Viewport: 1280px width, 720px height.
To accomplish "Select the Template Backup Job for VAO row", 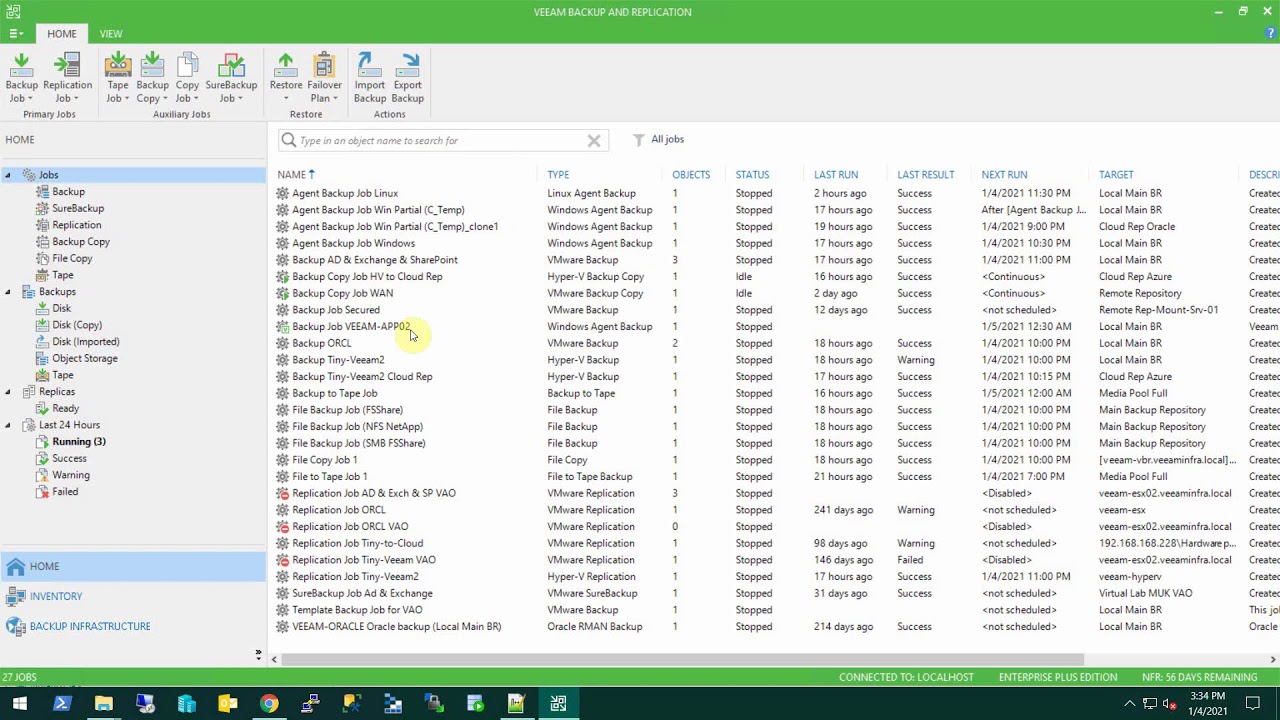I will [x=775, y=610].
